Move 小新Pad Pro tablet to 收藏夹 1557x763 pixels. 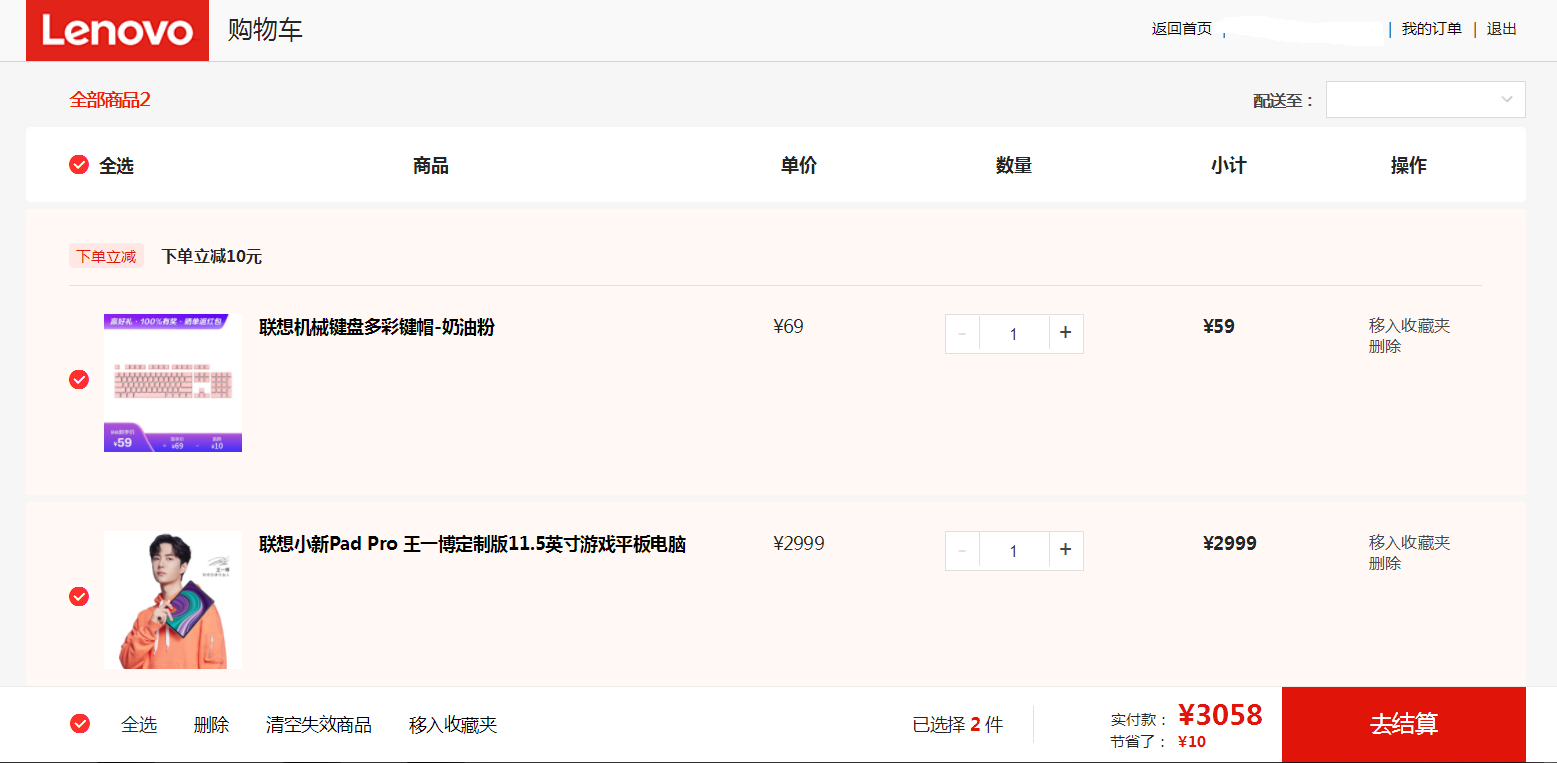point(1409,543)
